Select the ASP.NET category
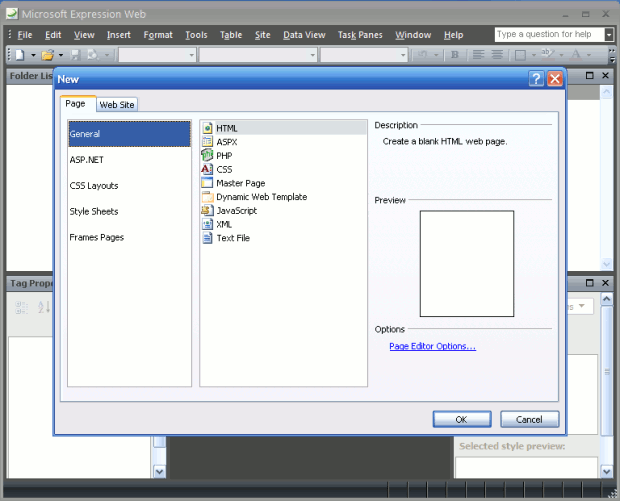The width and height of the screenshot is (620, 501). click(129, 160)
